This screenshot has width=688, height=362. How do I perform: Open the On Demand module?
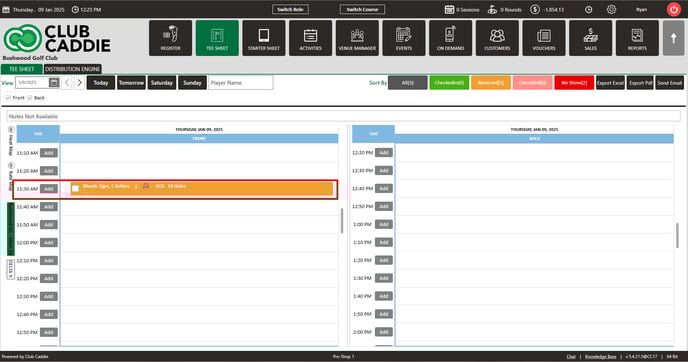(x=450, y=38)
